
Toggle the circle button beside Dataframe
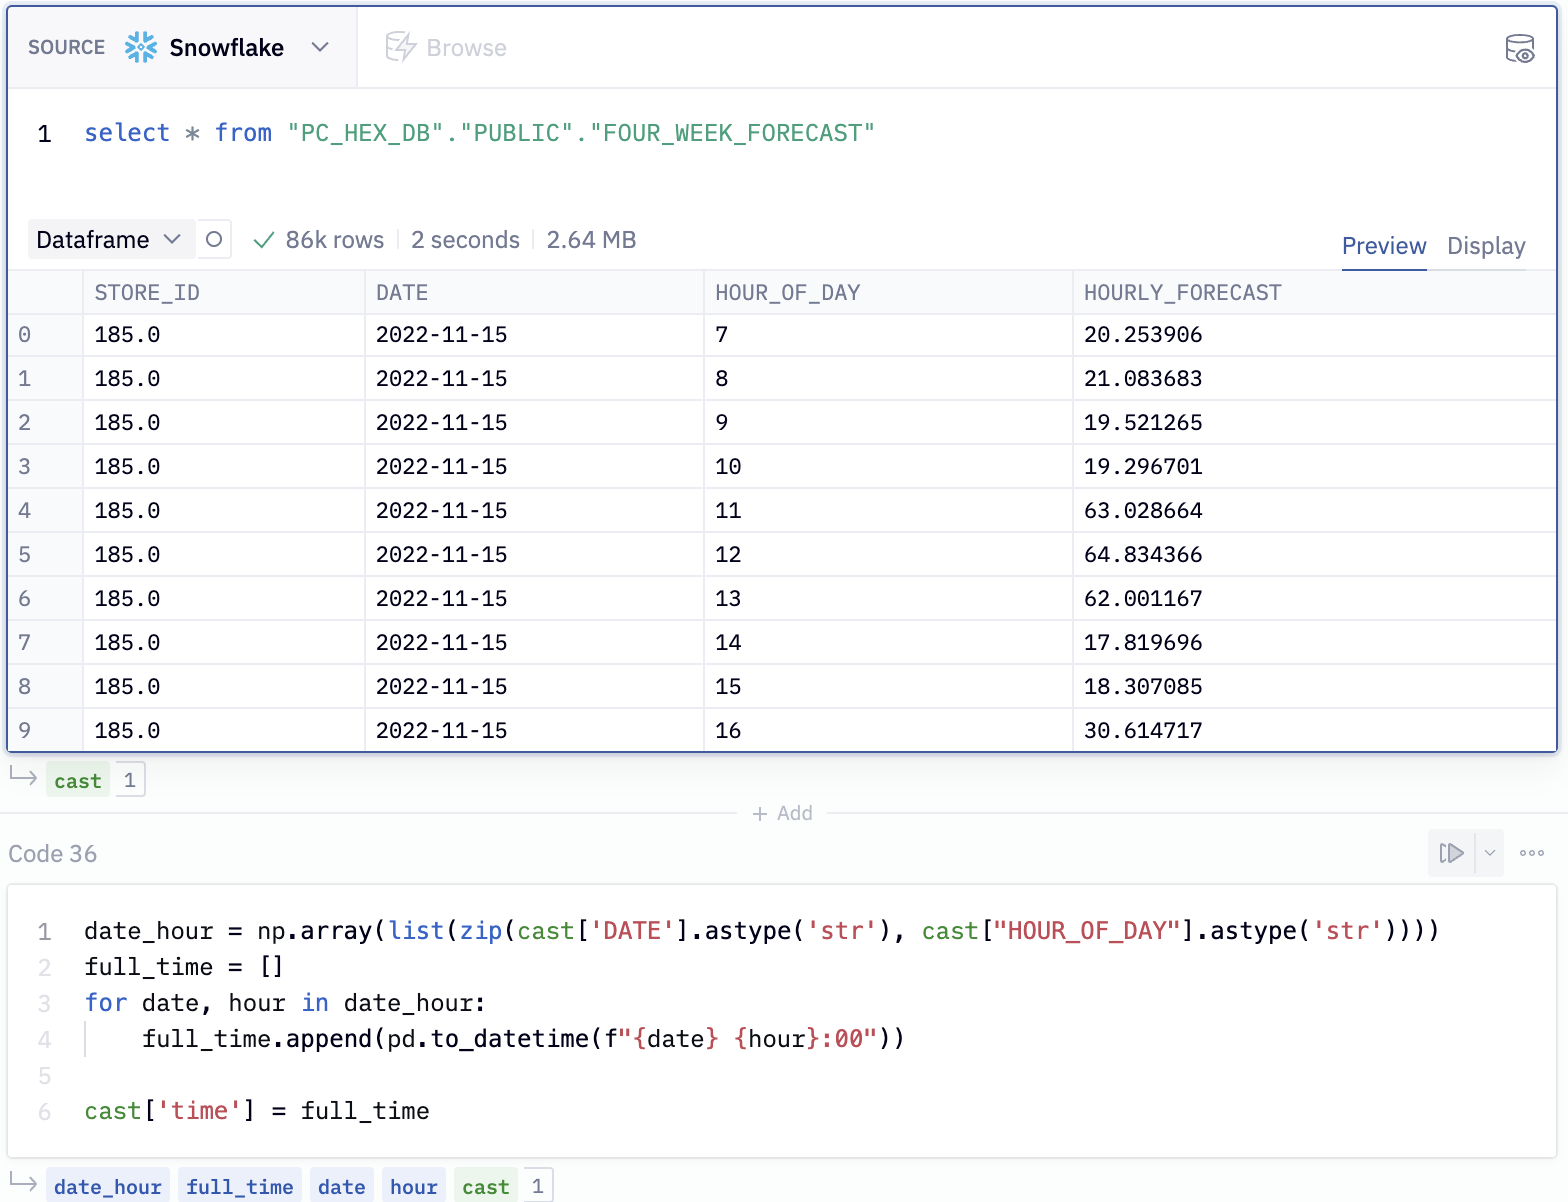tap(214, 240)
